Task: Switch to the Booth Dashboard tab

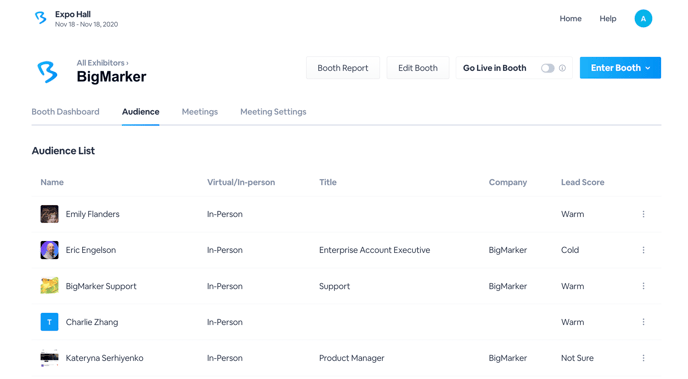Action: click(x=65, y=112)
